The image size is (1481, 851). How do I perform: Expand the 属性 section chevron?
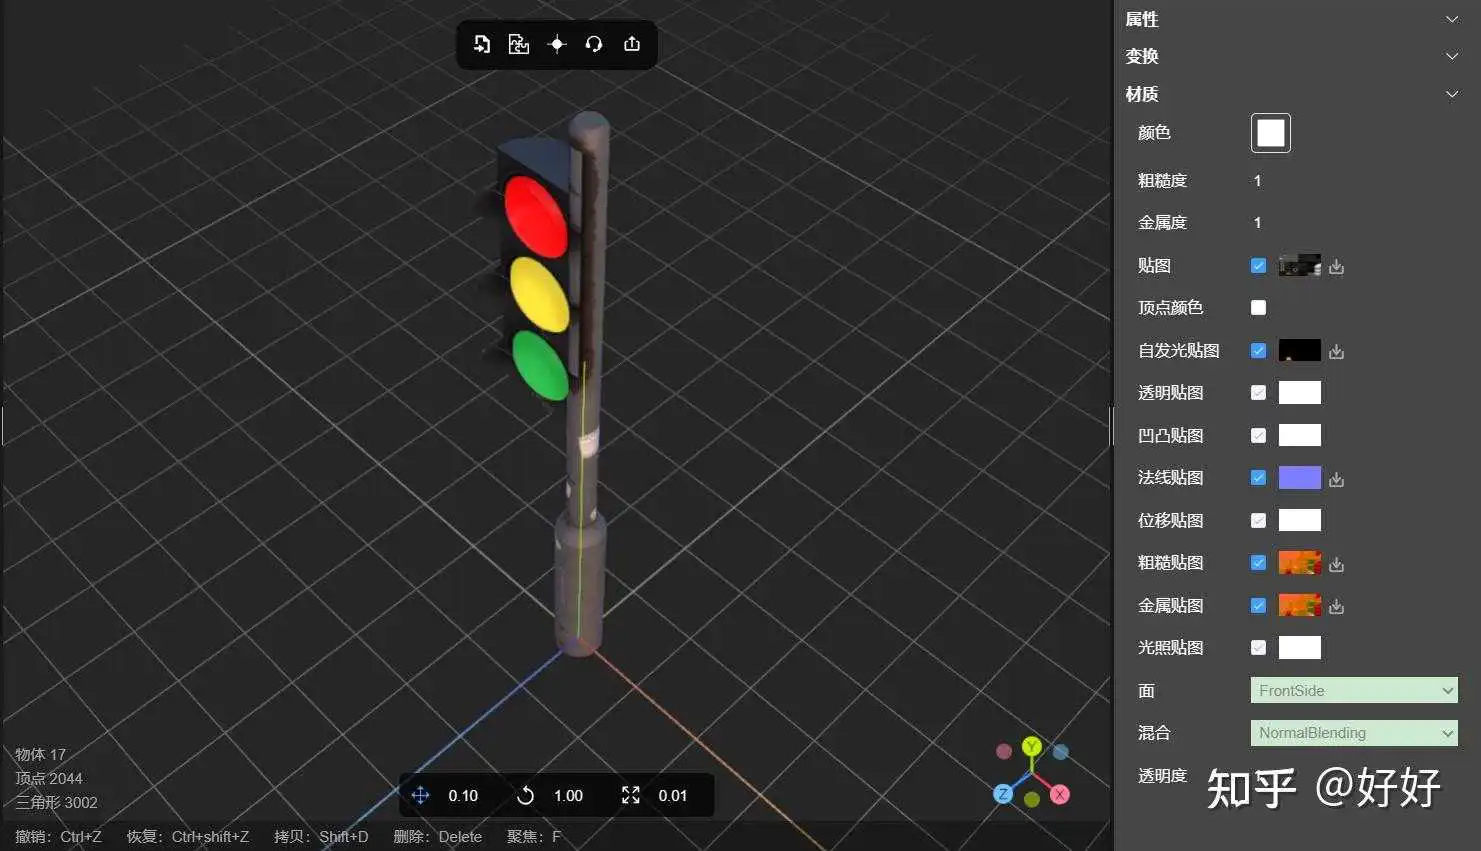point(1452,19)
